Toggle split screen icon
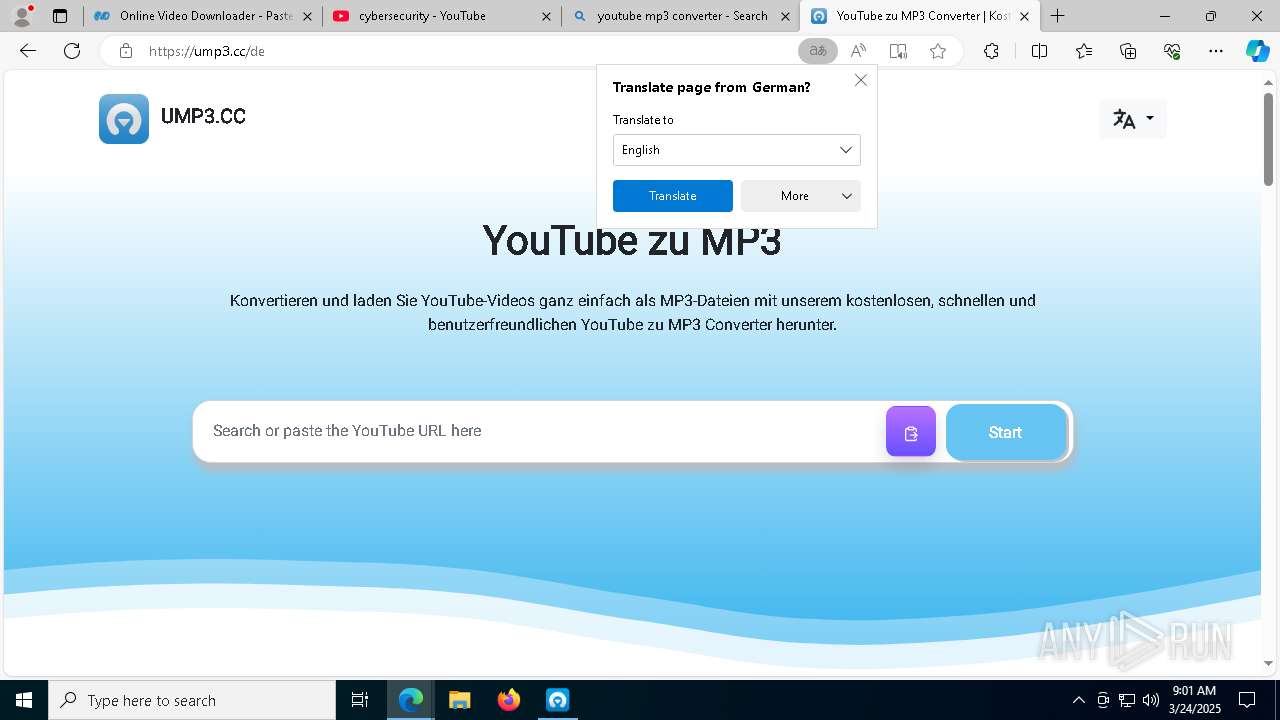Image resolution: width=1280 pixels, height=720 pixels. point(1039,51)
